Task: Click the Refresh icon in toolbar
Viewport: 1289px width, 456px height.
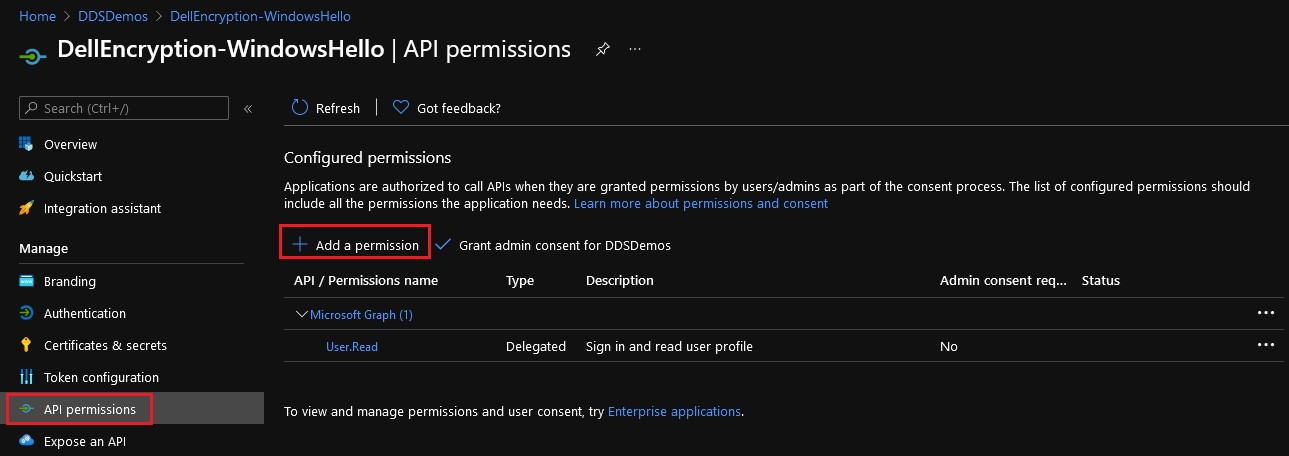Action: coord(300,108)
